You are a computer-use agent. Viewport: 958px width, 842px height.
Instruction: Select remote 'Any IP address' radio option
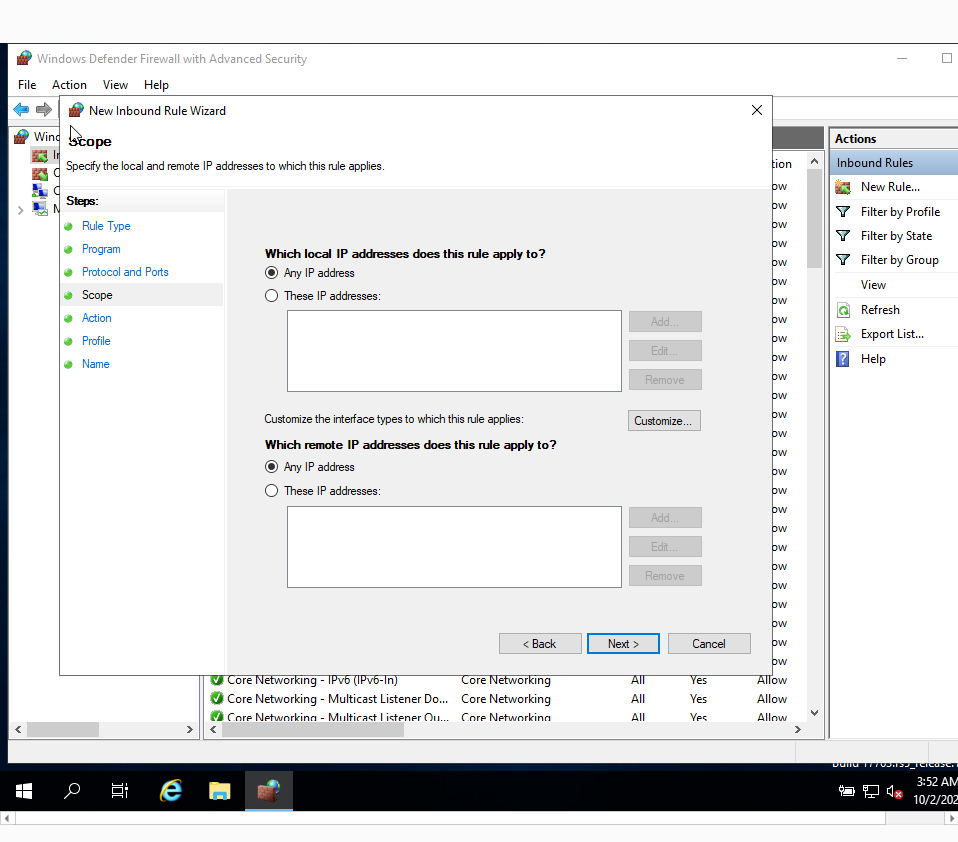(x=271, y=467)
